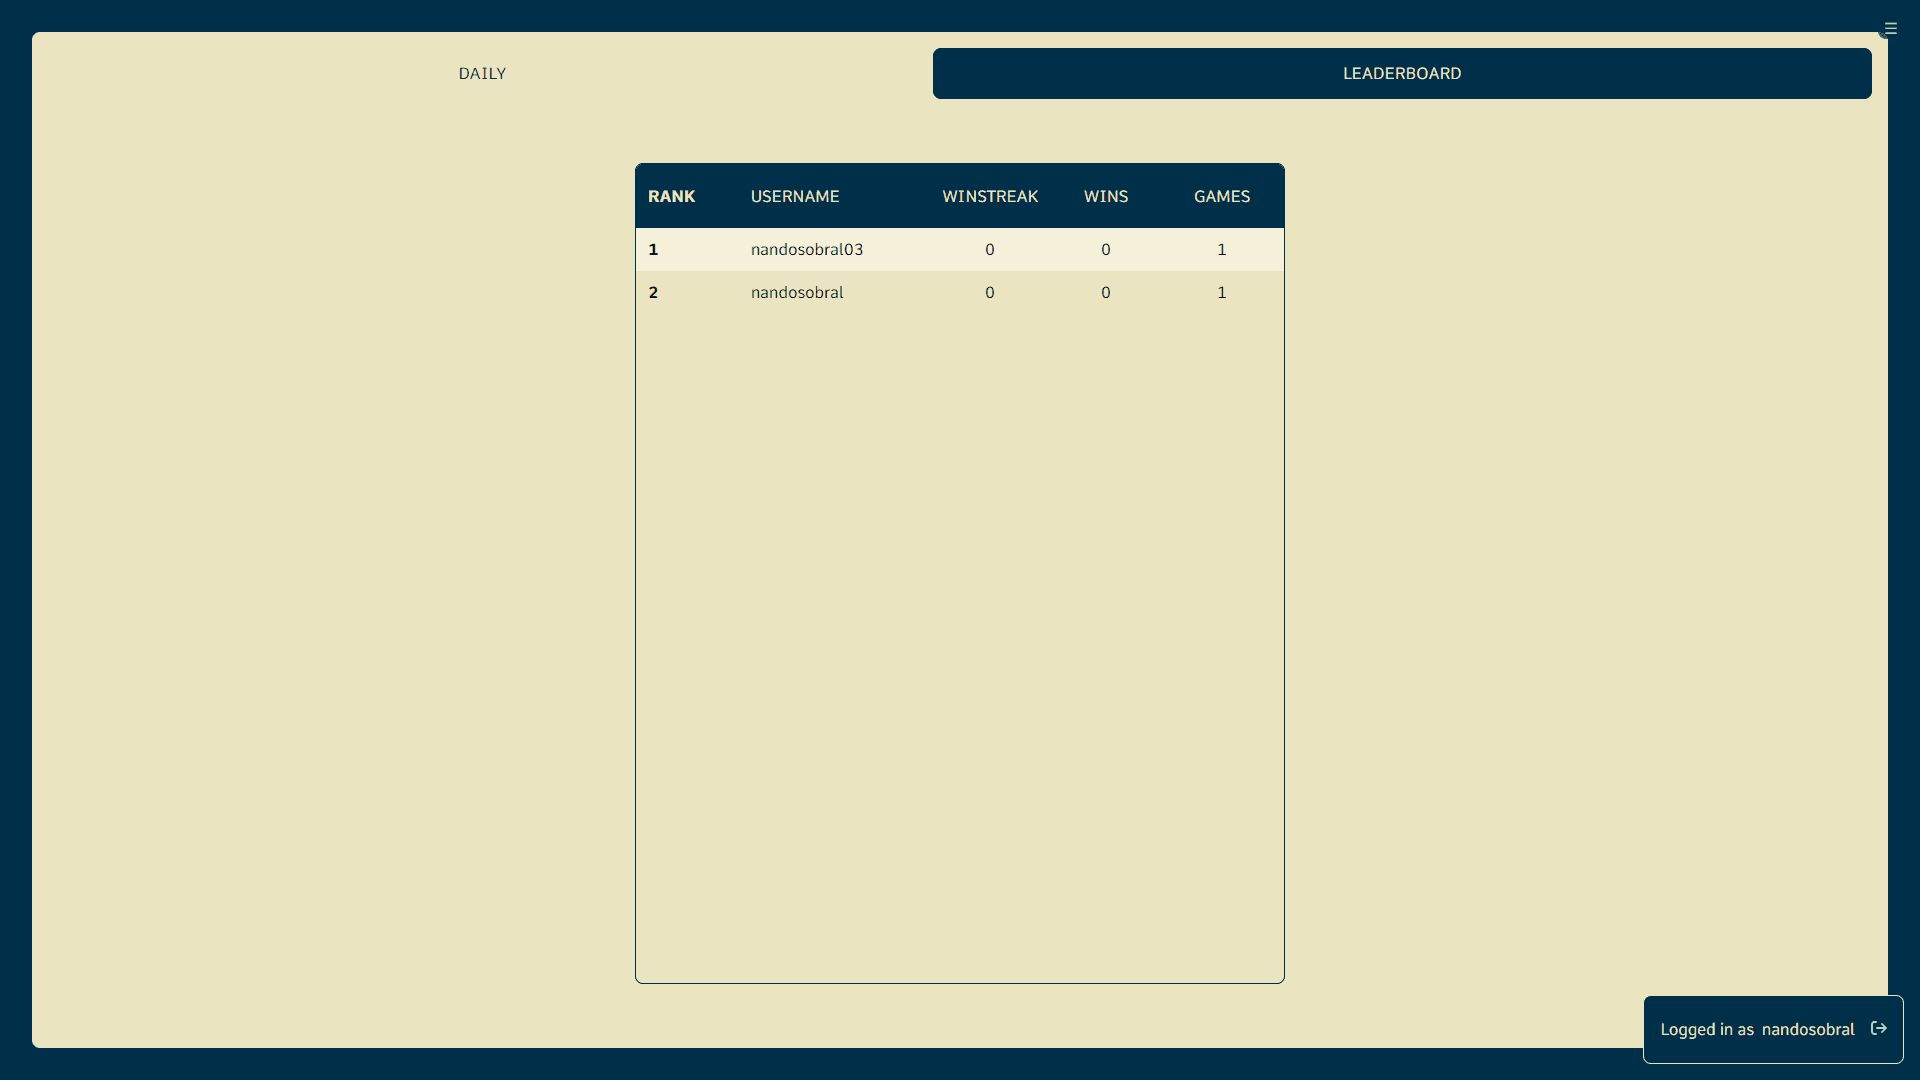Image resolution: width=1920 pixels, height=1080 pixels.
Task: Click the logout arrow icon
Action: click(1879, 1028)
